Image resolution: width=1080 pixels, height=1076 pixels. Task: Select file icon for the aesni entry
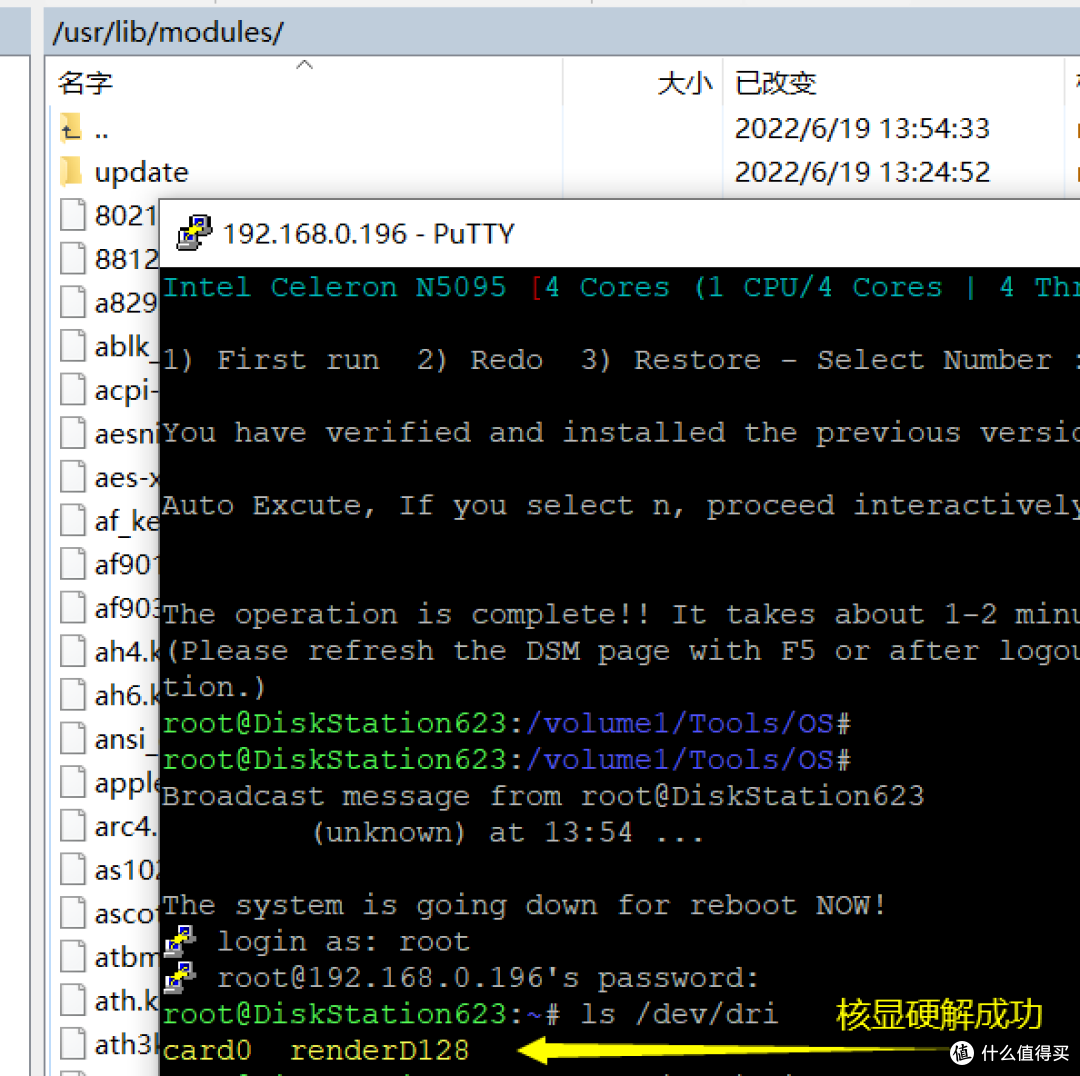pos(72,433)
